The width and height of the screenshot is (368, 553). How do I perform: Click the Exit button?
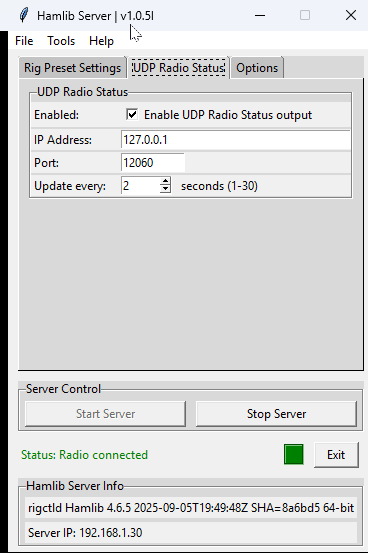[x=336, y=455]
